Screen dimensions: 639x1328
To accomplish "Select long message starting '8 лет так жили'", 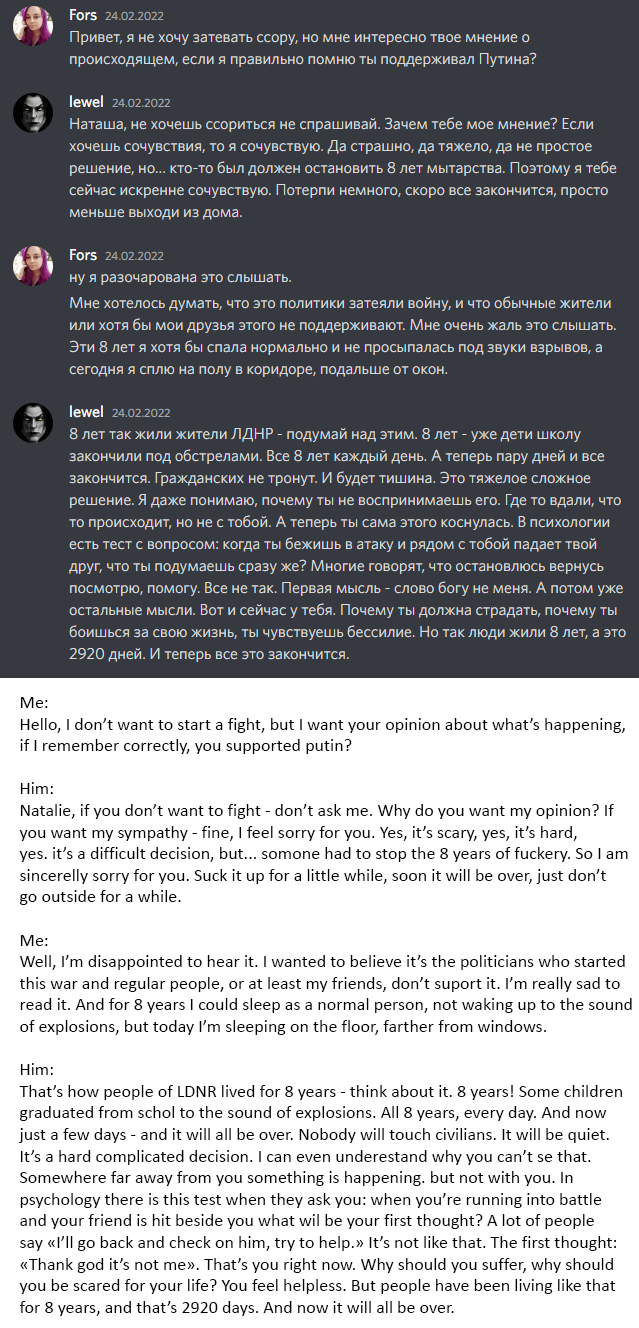I will click(x=342, y=545).
